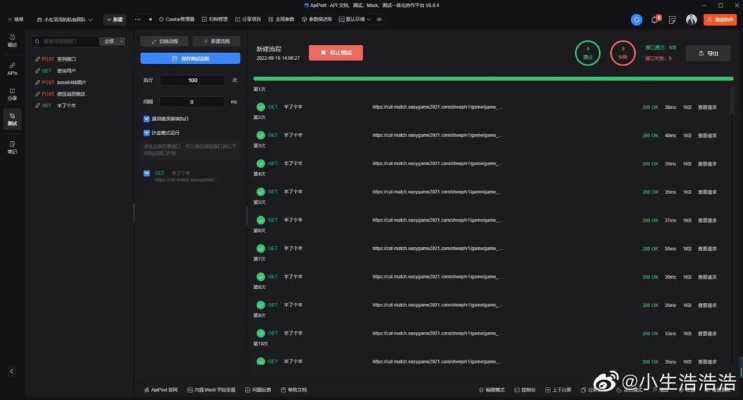The height and width of the screenshot is (400, 743).
Task: Open notifications bell with red badge
Action: tap(655, 19)
